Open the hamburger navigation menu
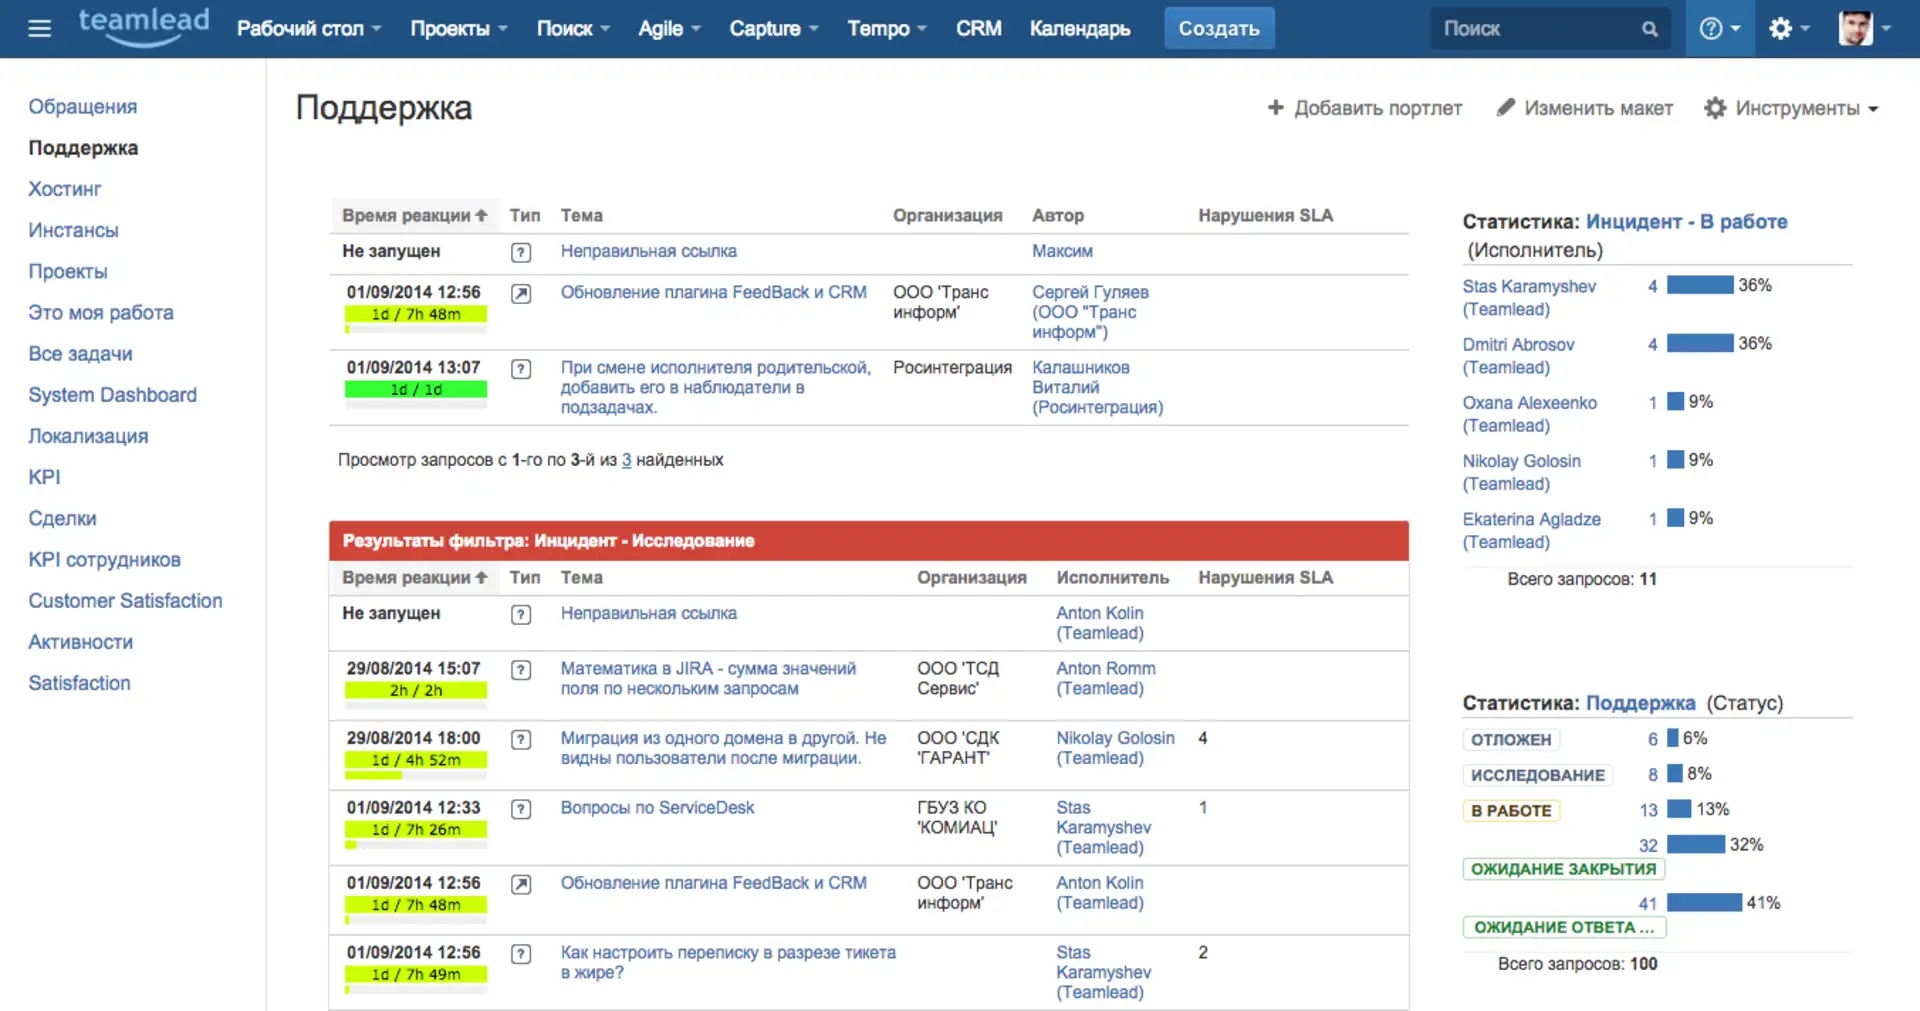This screenshot has height=1011, width=1920. [x=39, y=27]
